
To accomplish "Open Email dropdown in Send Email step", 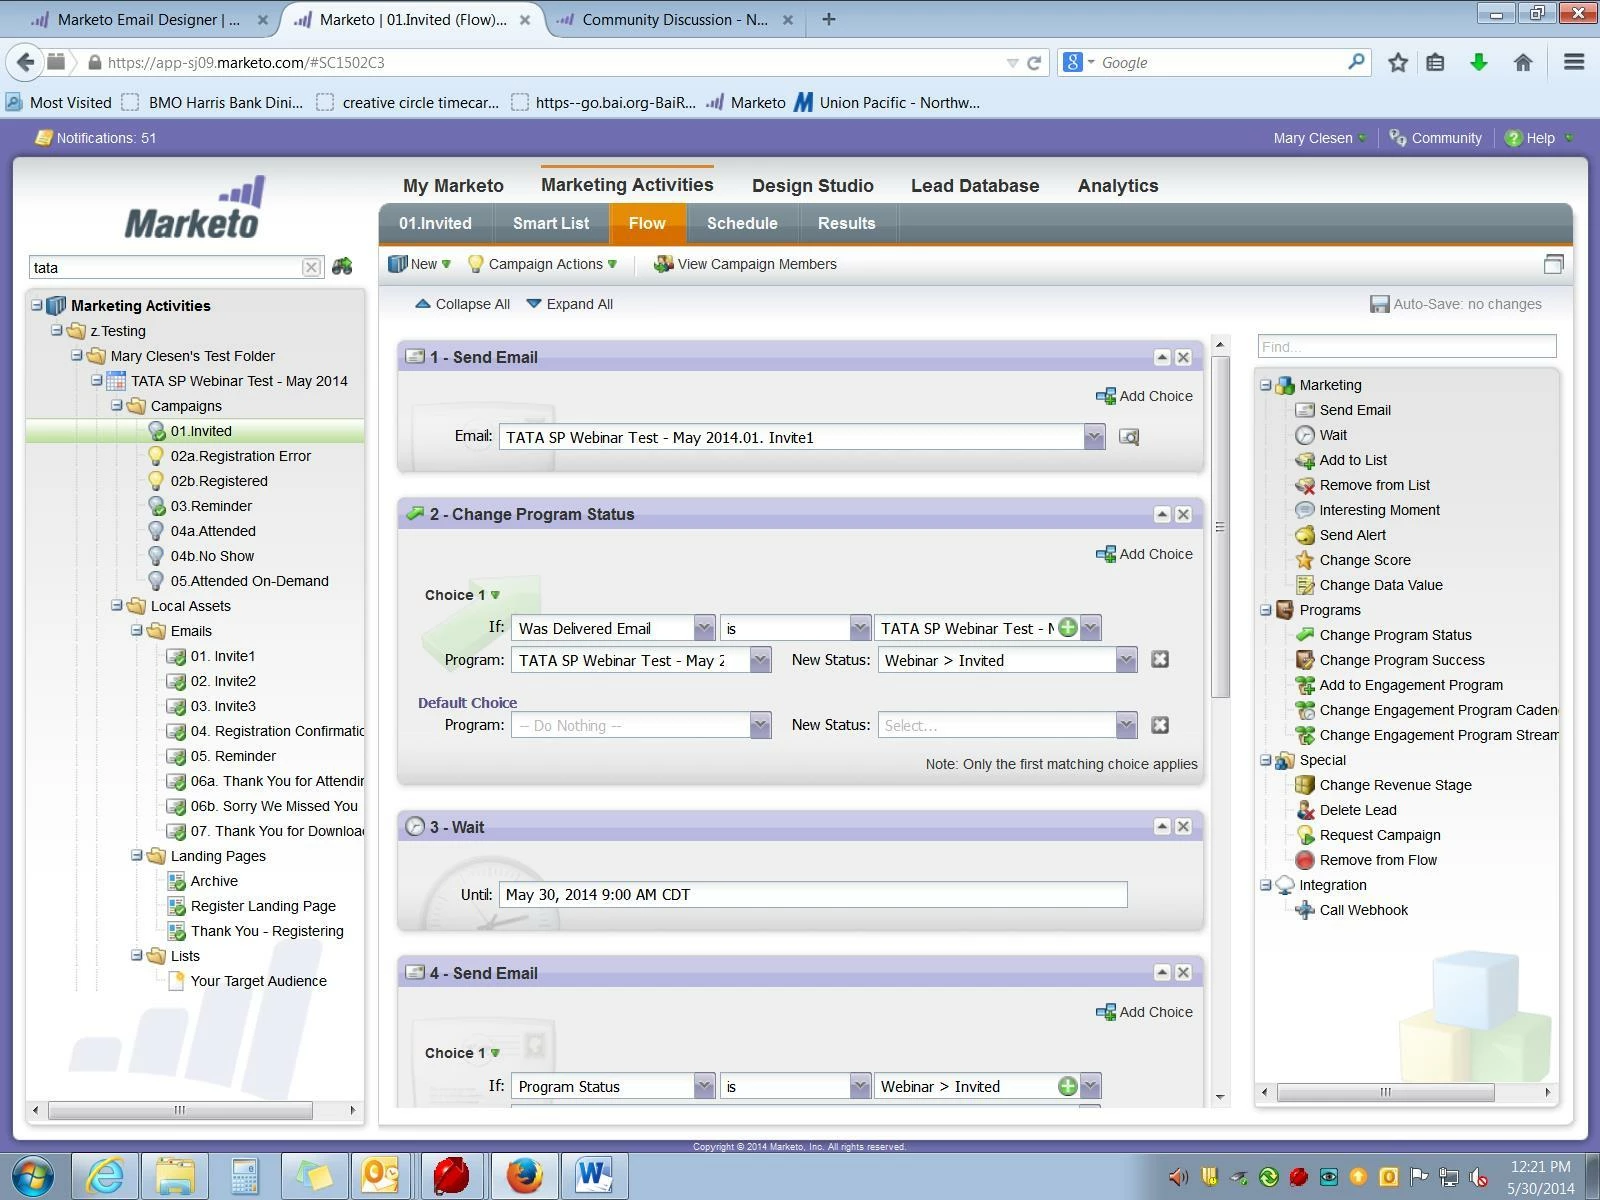I will [x=1094, y=437].
